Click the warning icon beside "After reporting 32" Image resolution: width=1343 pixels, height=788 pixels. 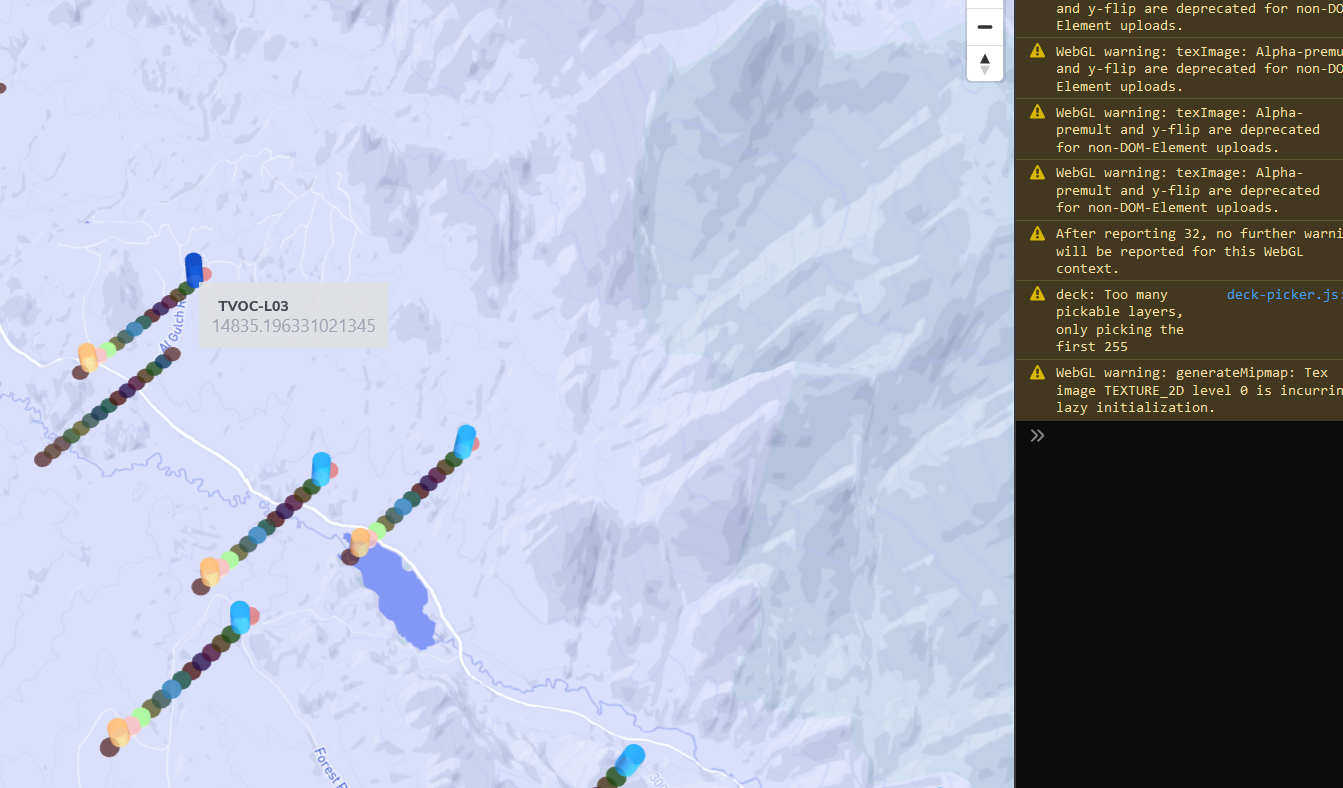point(1037,233)
